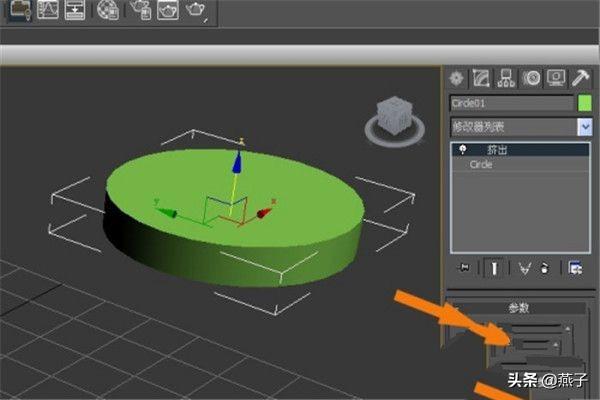The height and width of the screenshot is (400, 600).
Task: Open the Material Editor from the toolbar
Action: tap(107, 11)
